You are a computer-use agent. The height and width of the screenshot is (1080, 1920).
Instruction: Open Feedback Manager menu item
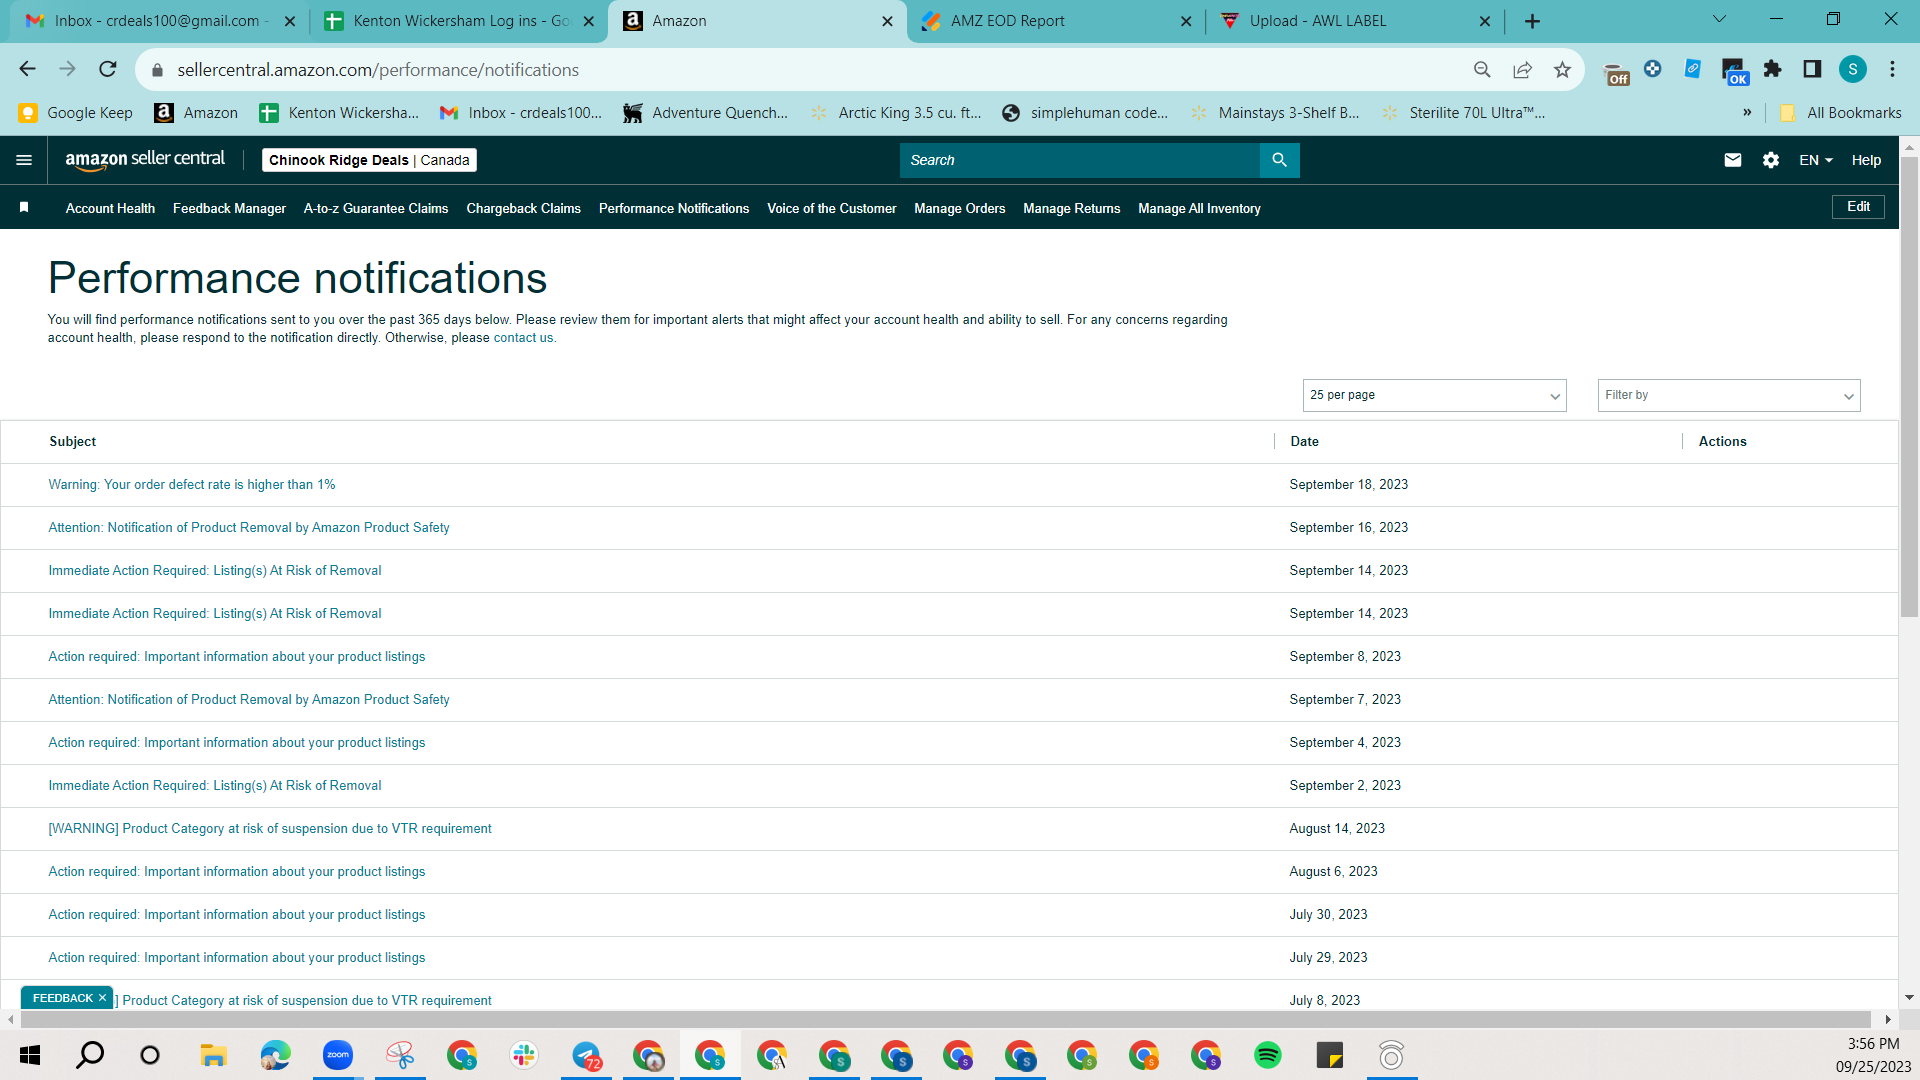(x=229, y=208)
